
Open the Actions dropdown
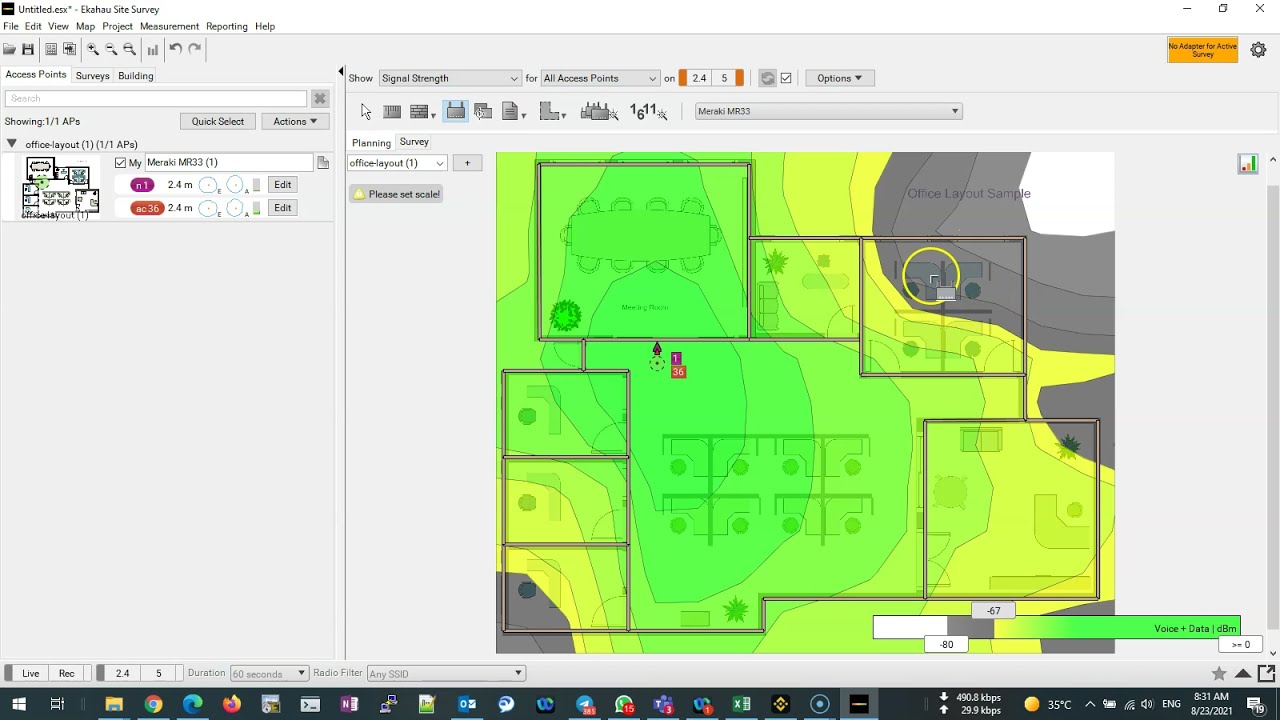coord(295,121)
